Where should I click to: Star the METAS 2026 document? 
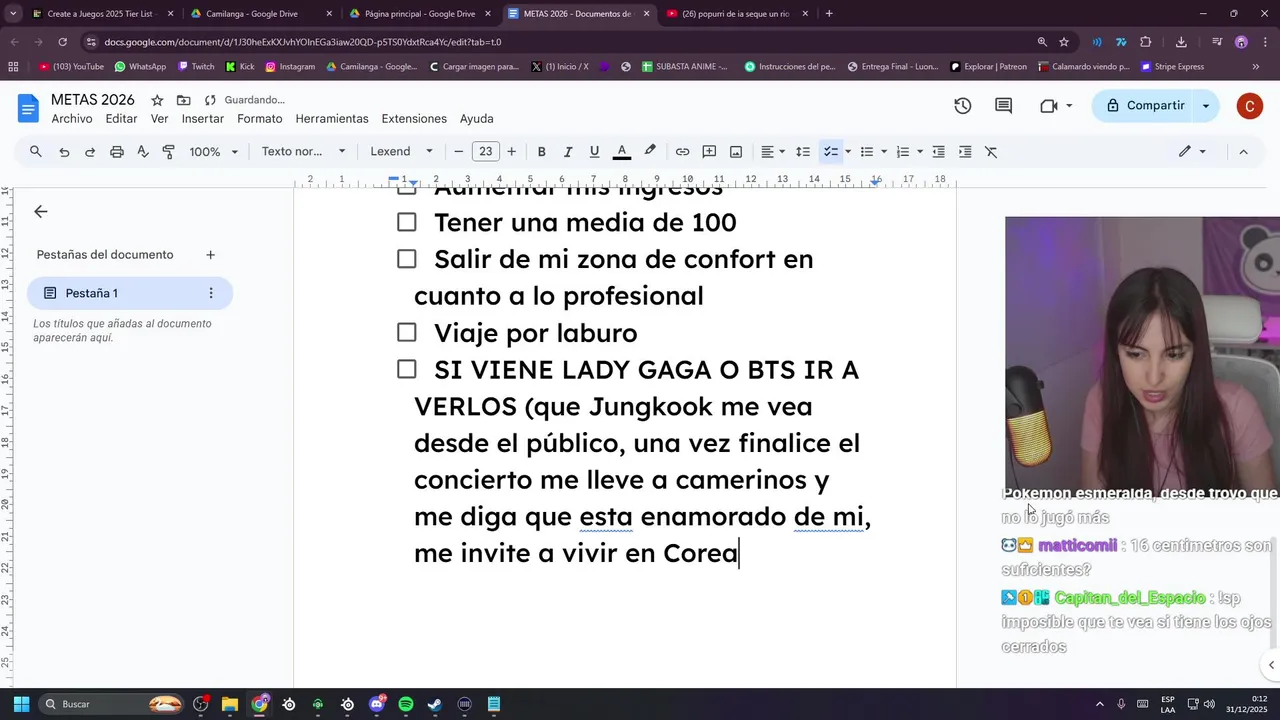coord(157,100)
